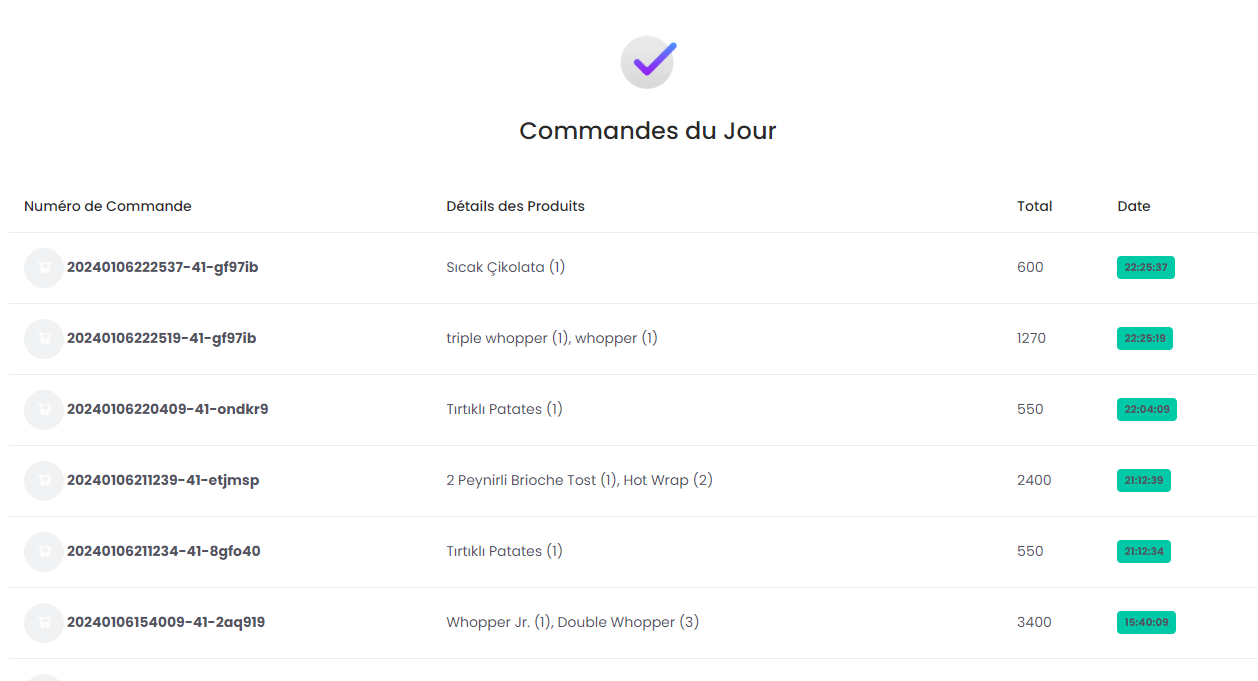Image resolution: width=1258 pixels, height=681 pixels.
Task: Click cart icon beside order 20240106211239-41-etjmsp
Action: (x=44, y=481)
